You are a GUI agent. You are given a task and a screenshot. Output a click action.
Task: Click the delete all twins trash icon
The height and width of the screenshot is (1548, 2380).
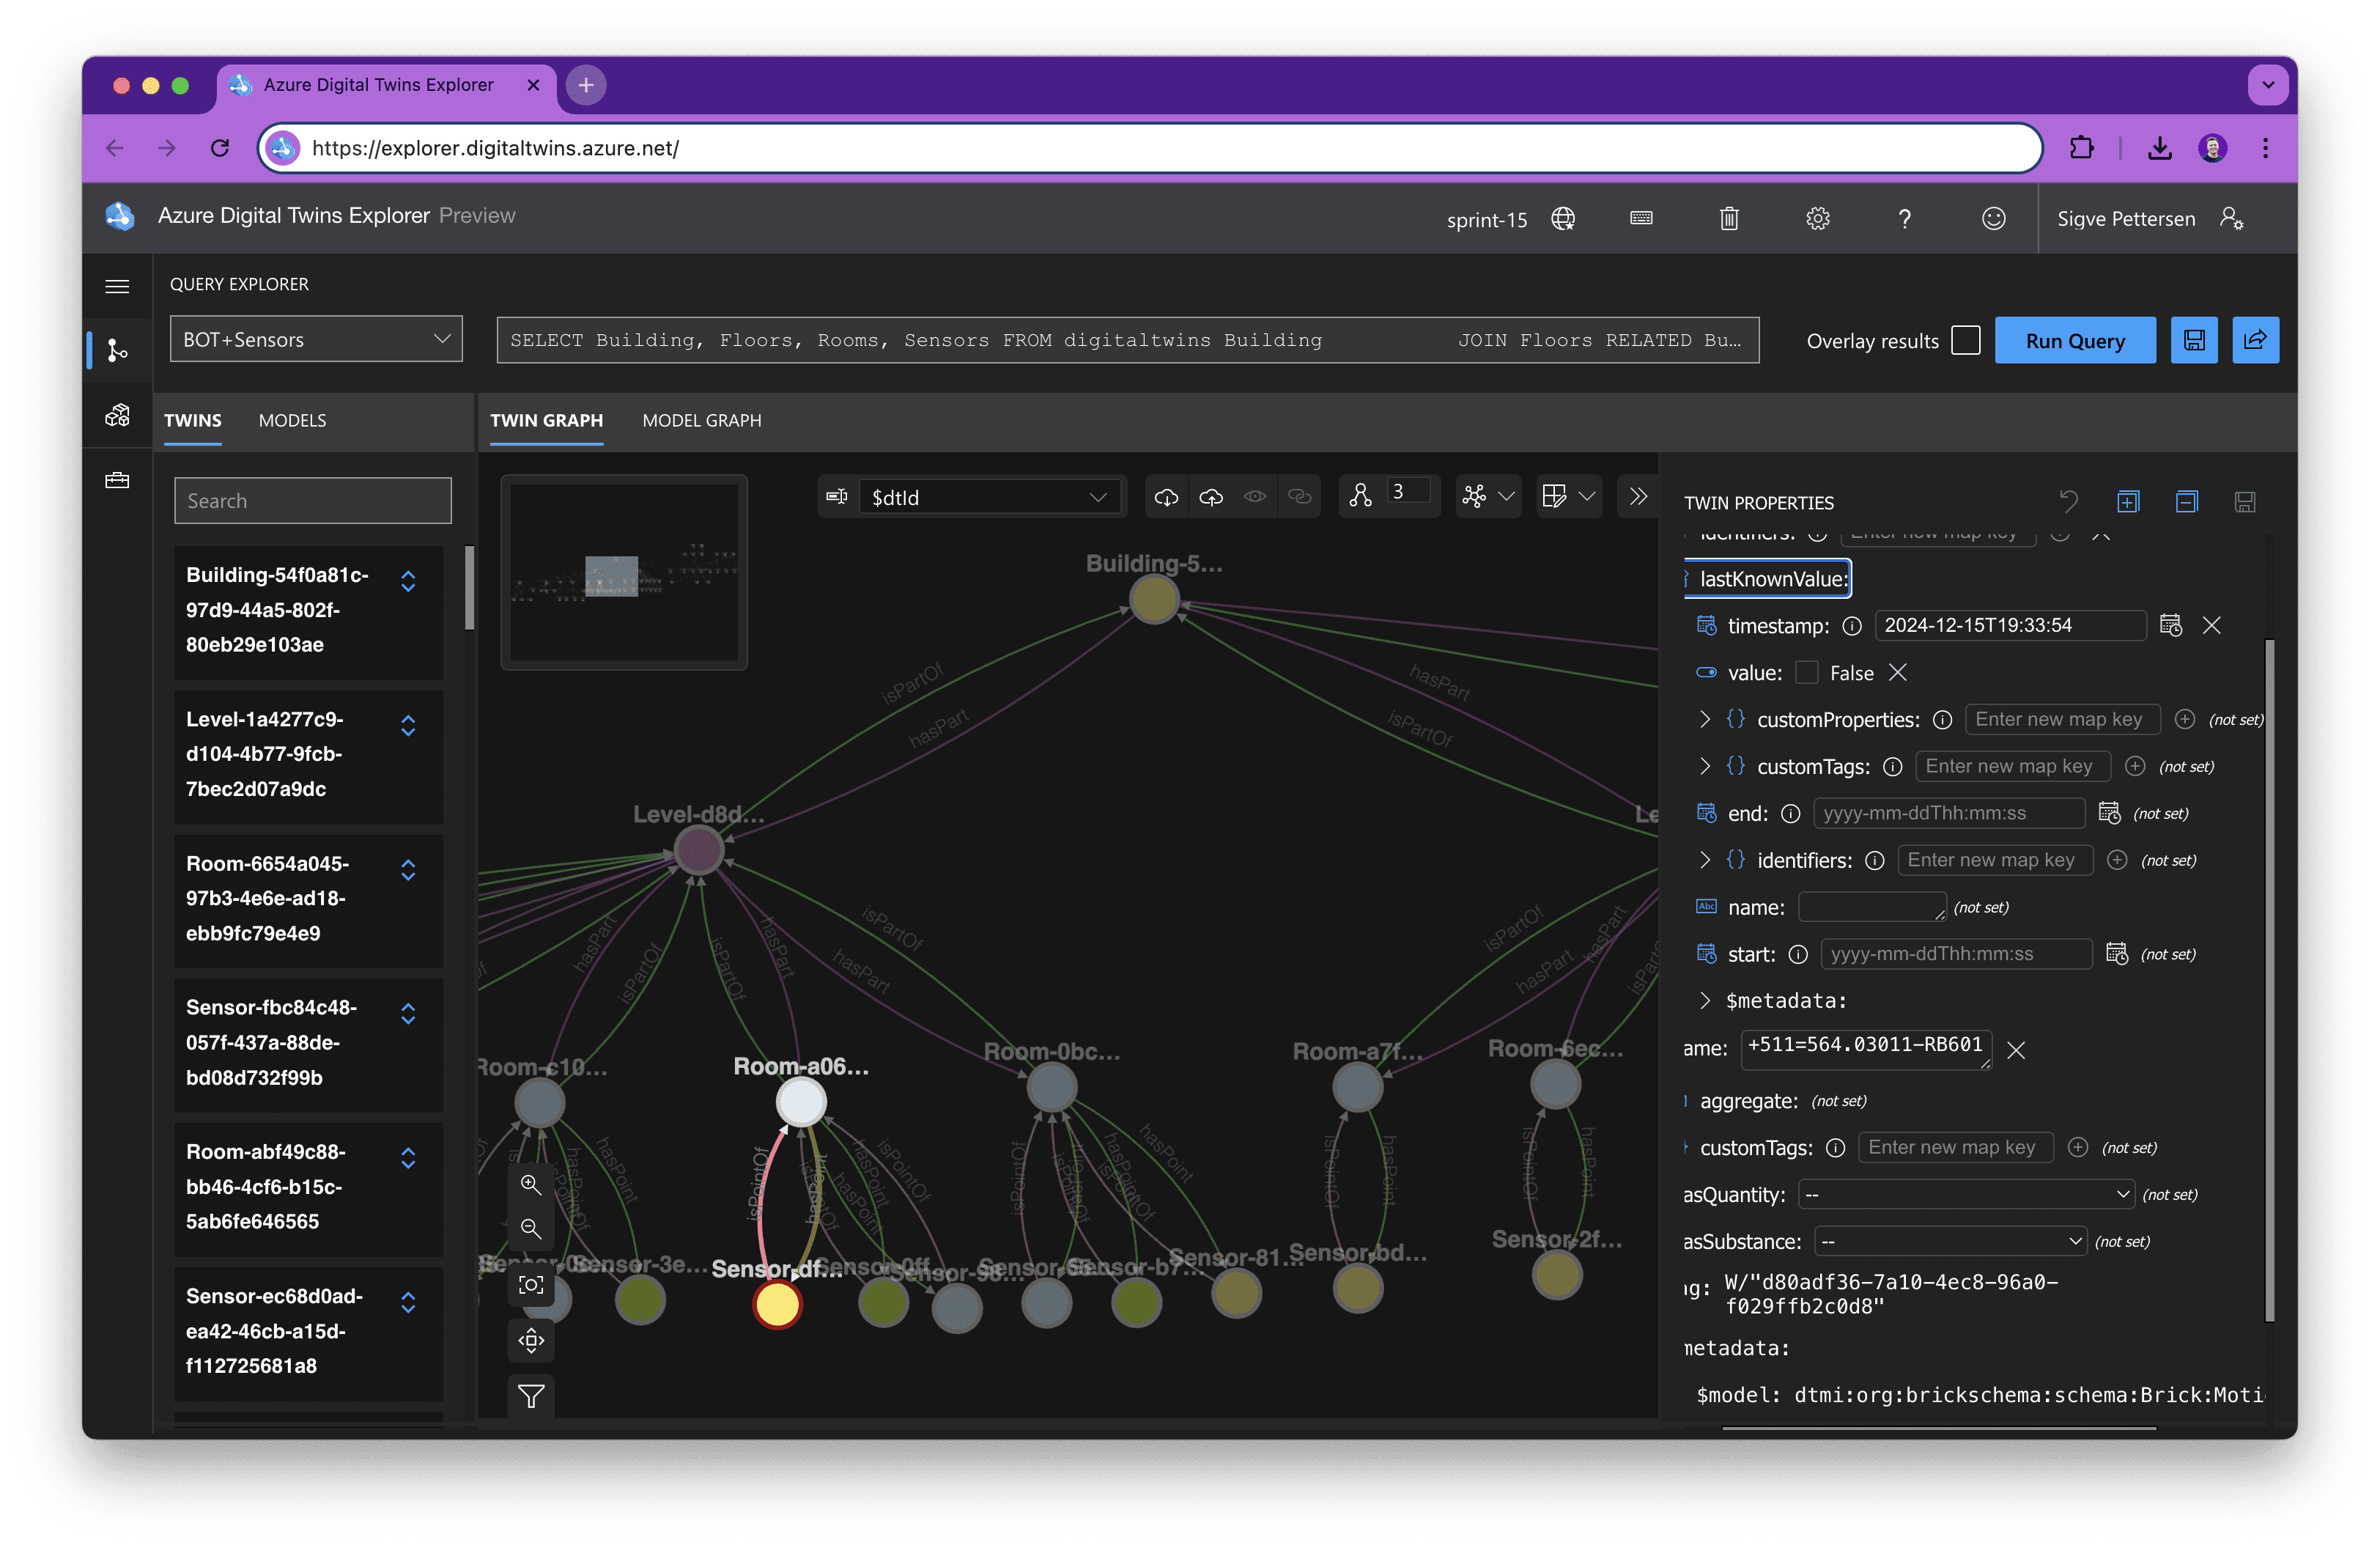(x=1729, y=218)
